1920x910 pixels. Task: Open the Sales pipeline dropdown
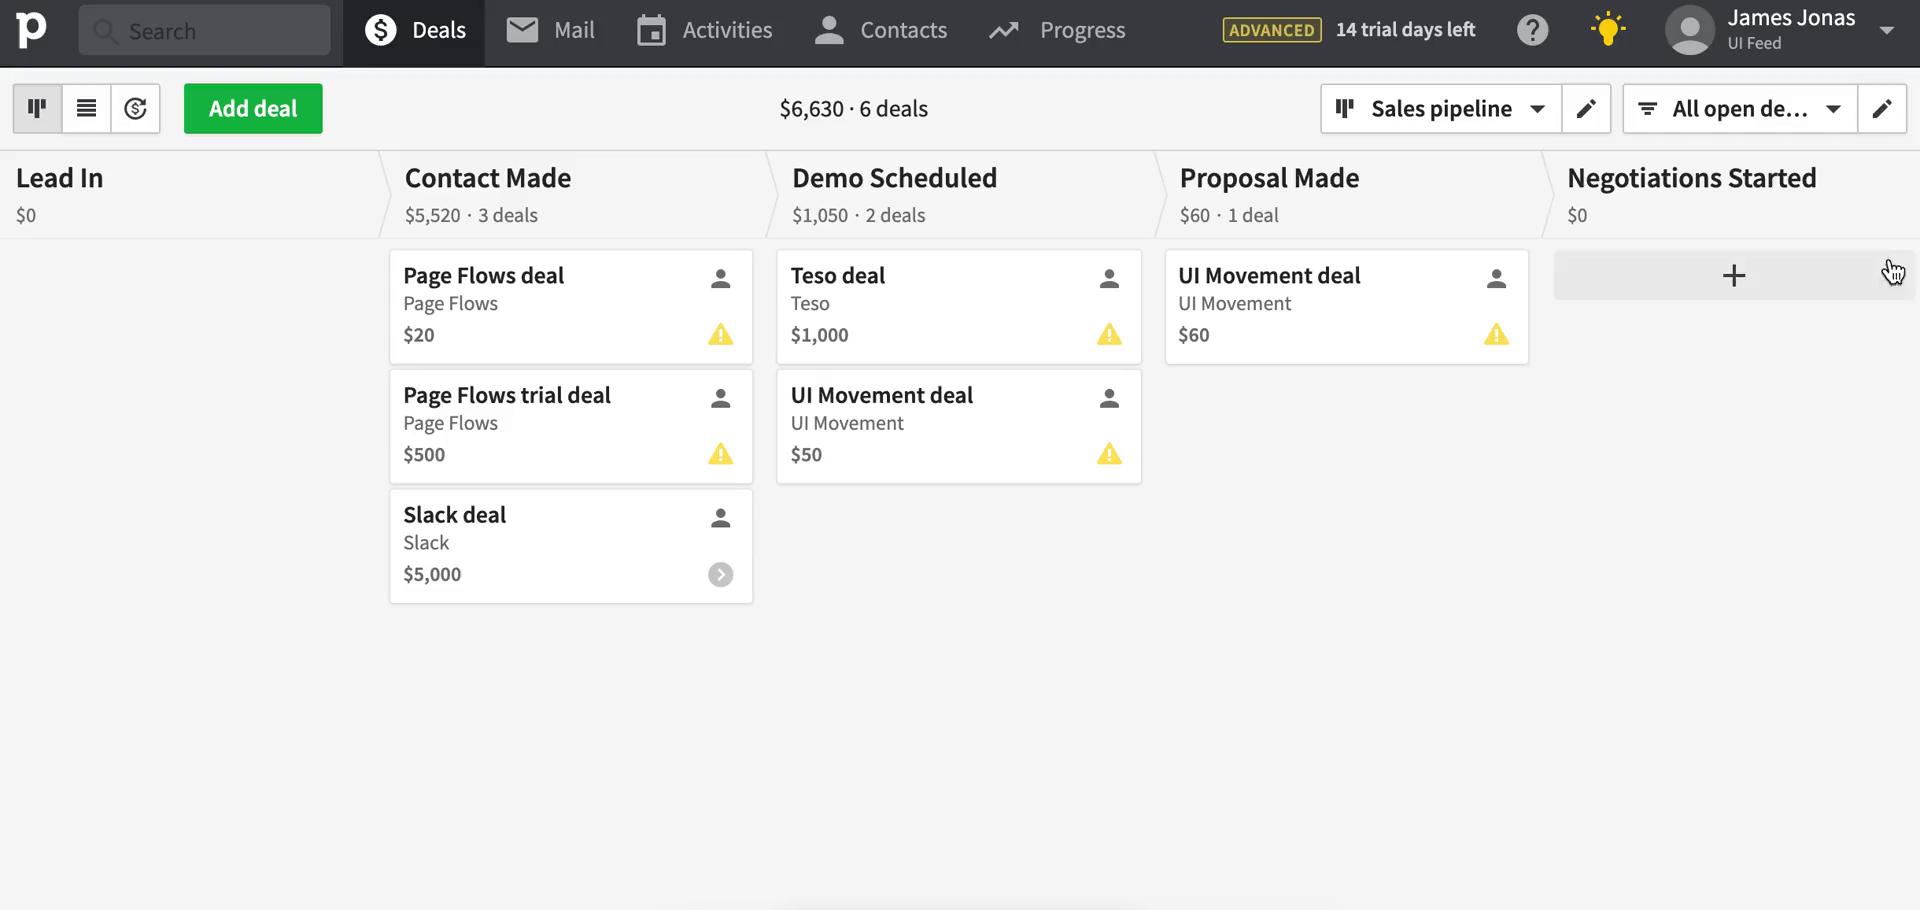point(1441,108)
